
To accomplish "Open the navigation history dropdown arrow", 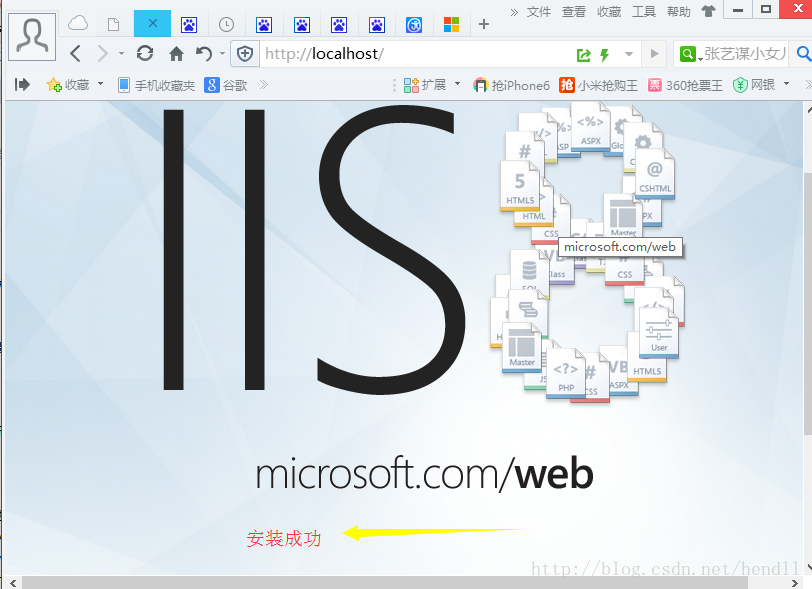I will coord(121,53).
